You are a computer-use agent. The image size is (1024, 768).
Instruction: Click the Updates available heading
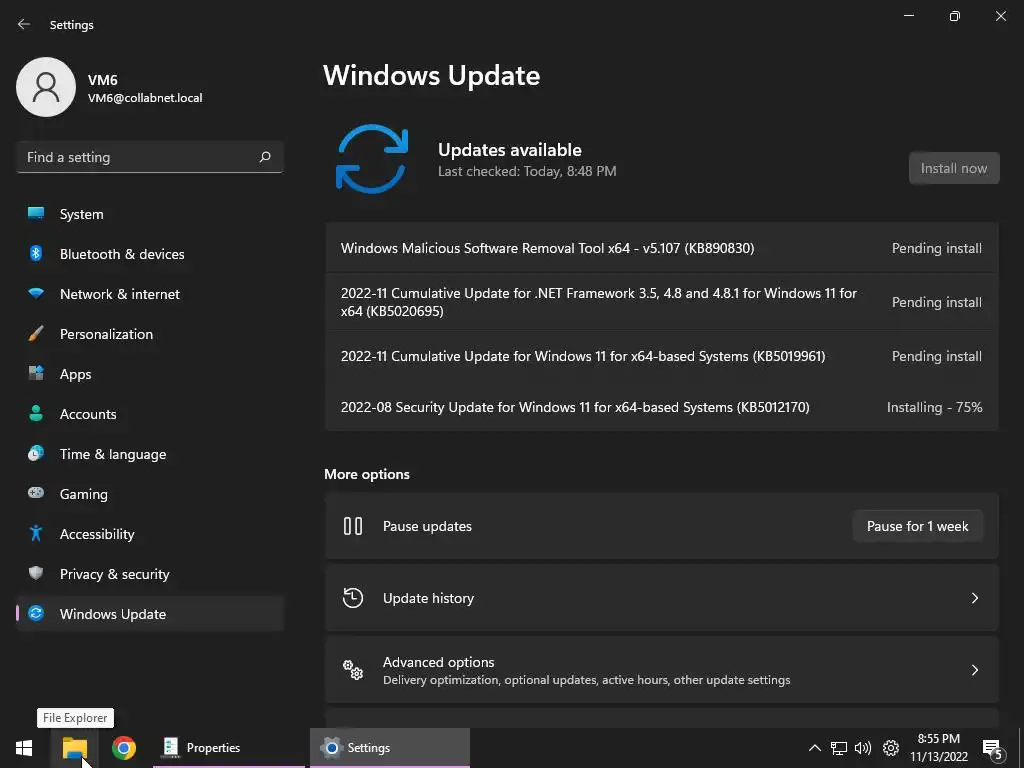(509, 150)
